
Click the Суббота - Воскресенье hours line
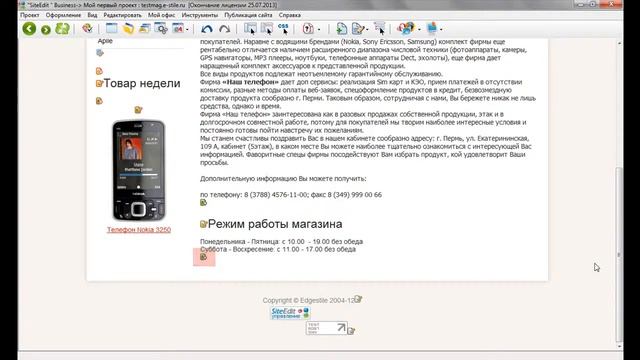[278, 249]
